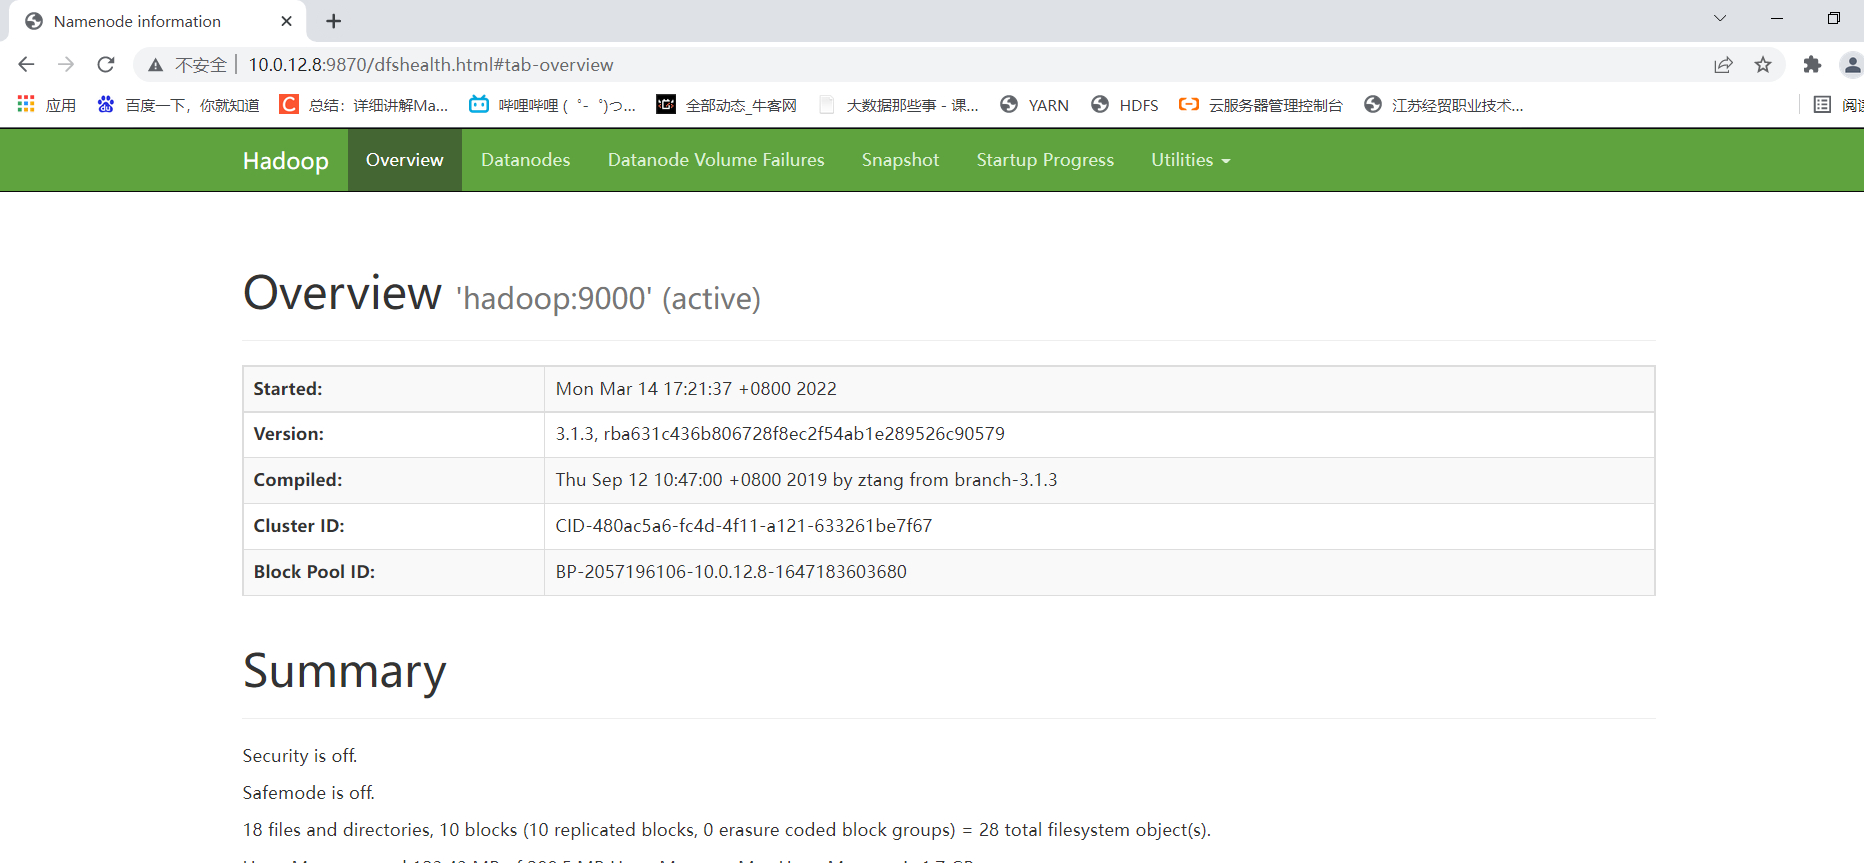
Task: Select the Namenode information browser tab
Action: pyautogui.click(x=155, y=21)
